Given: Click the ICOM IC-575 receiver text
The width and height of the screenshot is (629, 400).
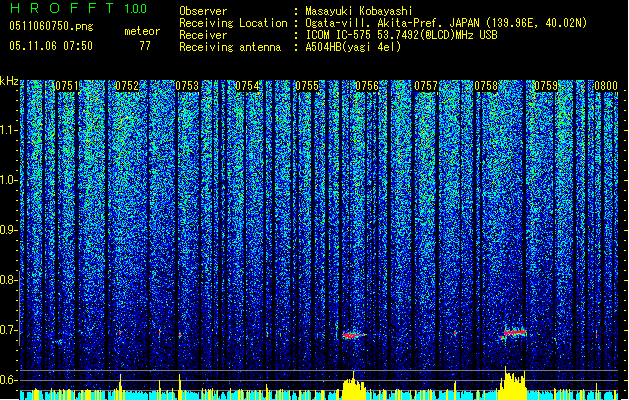Looking at the screenshot, I should (x=402, y=35).
